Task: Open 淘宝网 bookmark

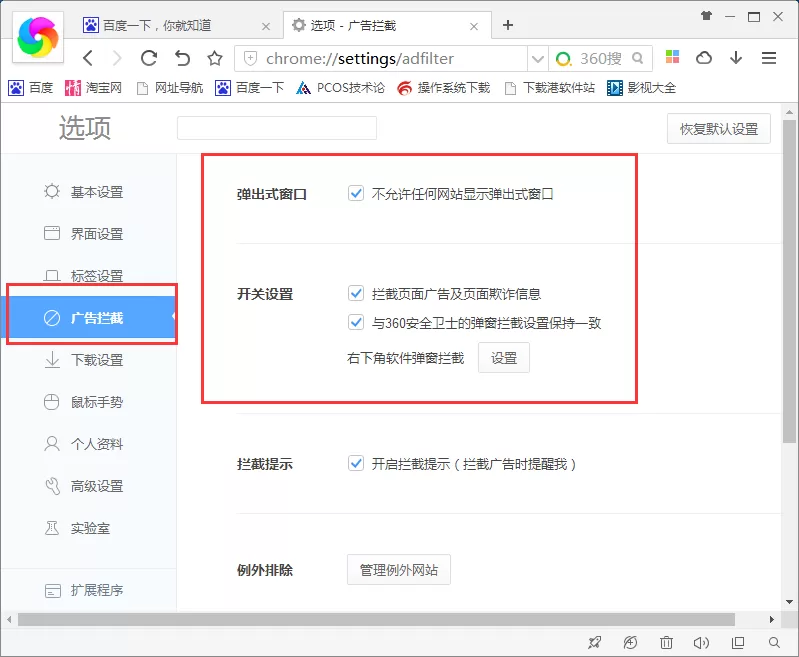Action: 93,88
